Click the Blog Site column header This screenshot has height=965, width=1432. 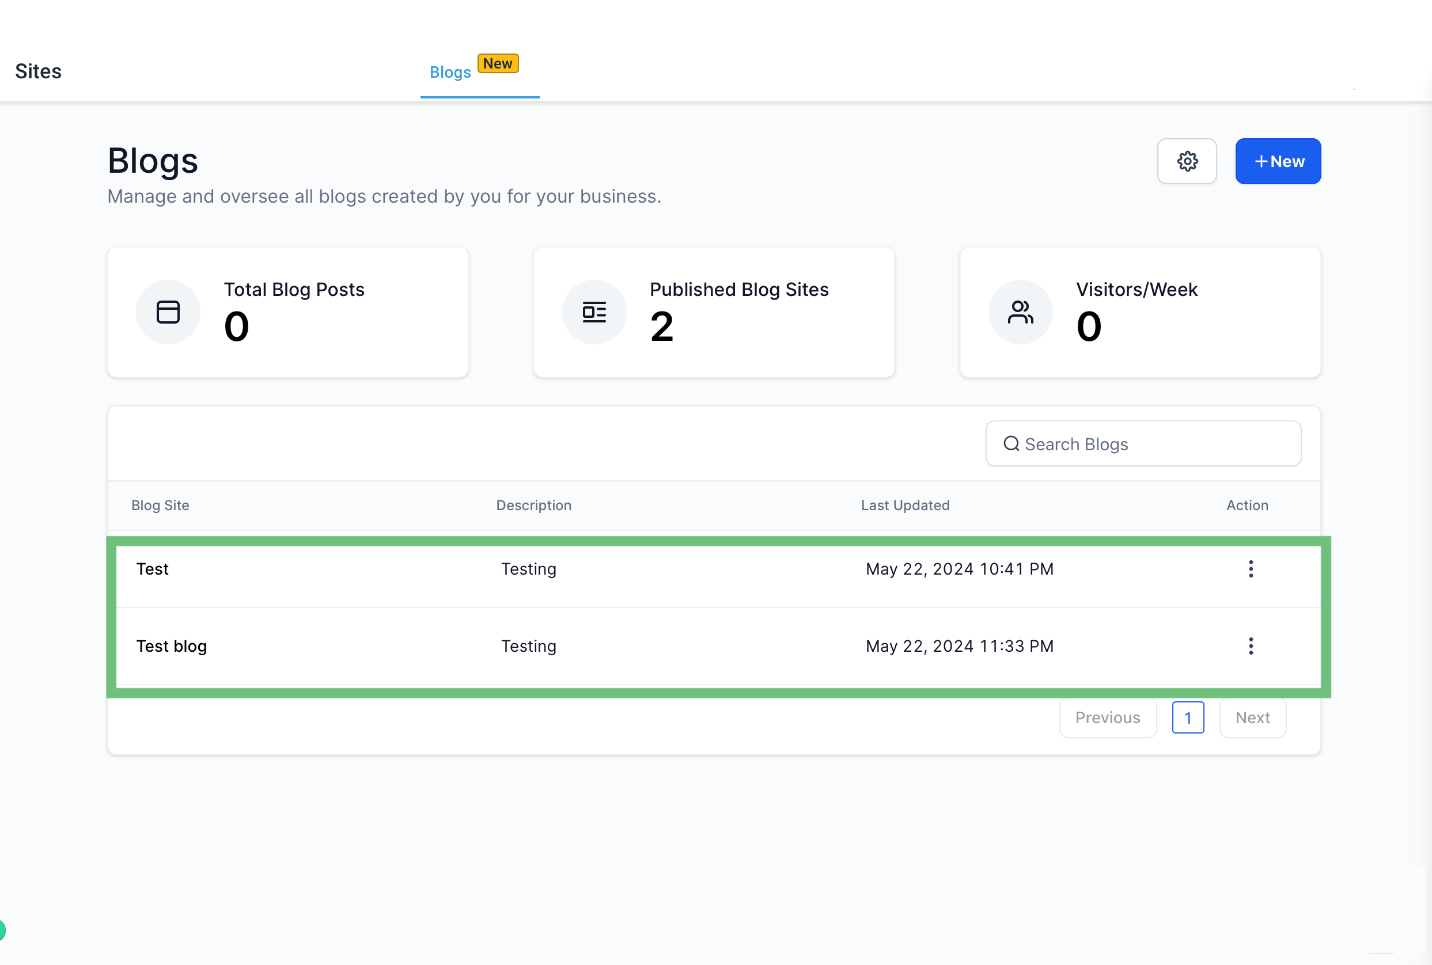[x=160, y=505]
